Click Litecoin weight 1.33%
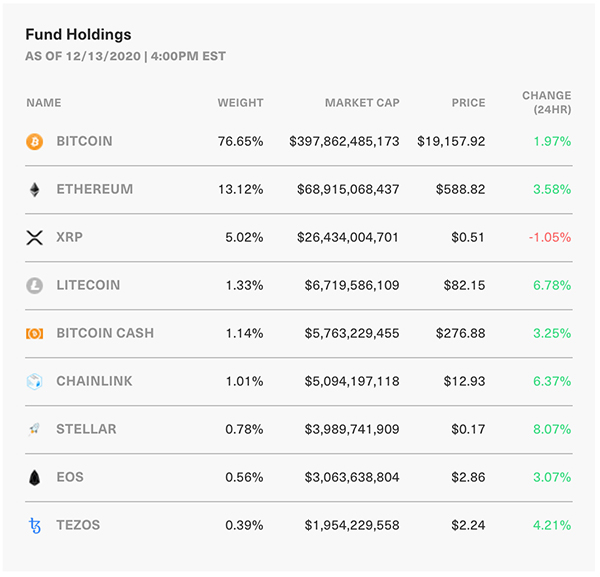The height and width of the screenshot is (577, 600). pos(244,285)
